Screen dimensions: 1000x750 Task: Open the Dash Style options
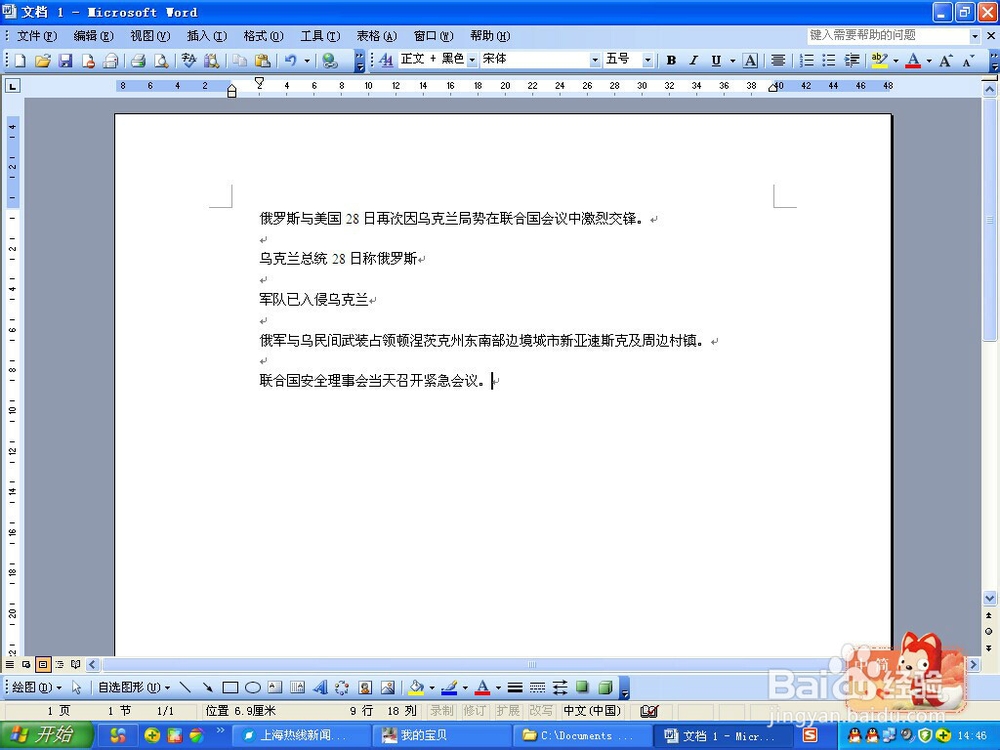point(538,688)
